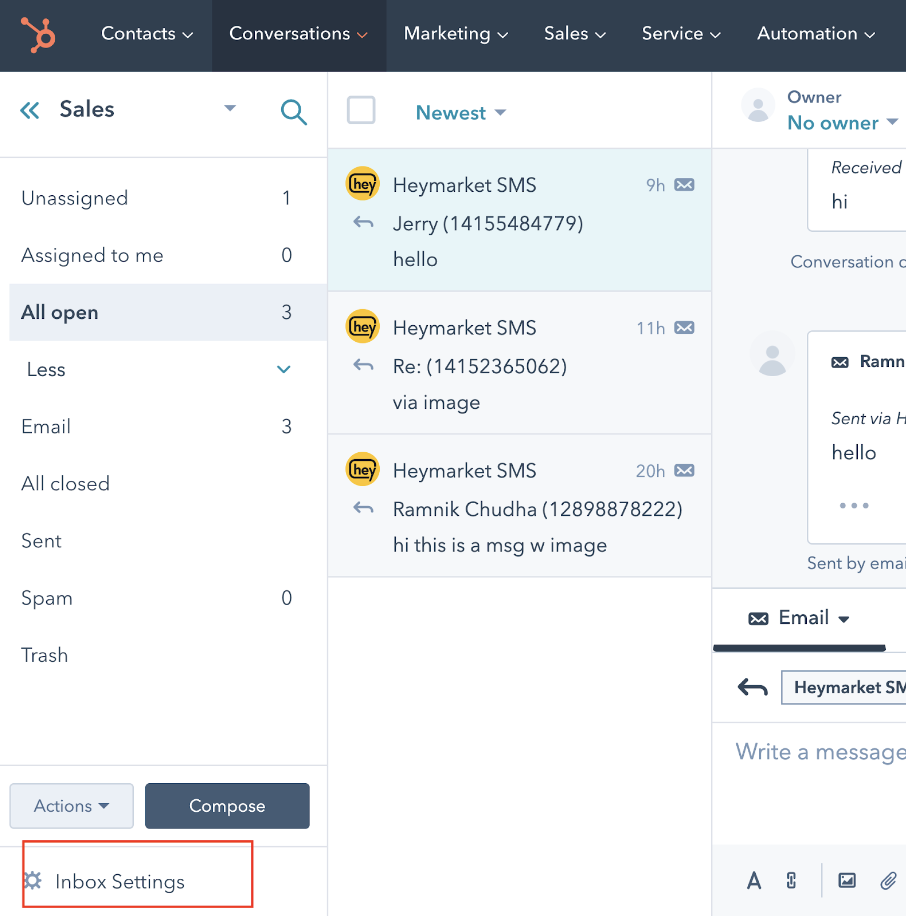Screen dimensions: 908x918
Task: Click the insert snippet icon in composer
Action: click(x=791, y=881)
